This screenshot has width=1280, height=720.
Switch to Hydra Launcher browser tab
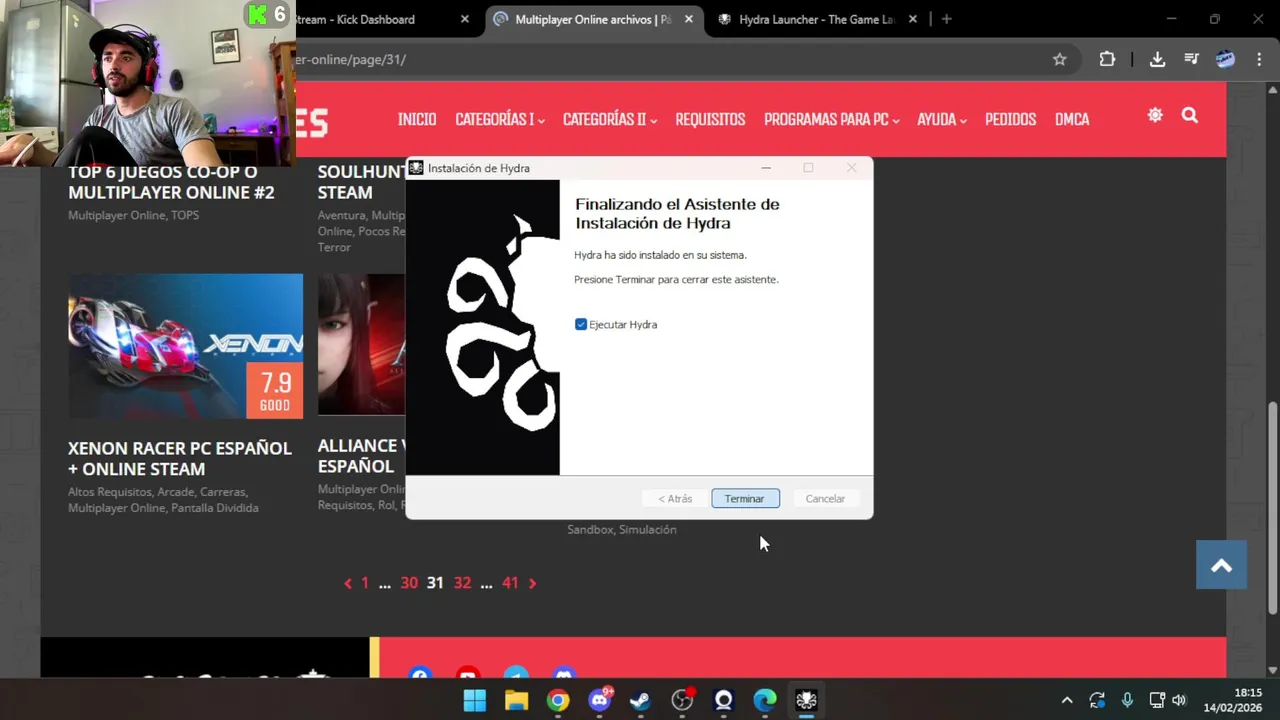[x=815, y=19]
